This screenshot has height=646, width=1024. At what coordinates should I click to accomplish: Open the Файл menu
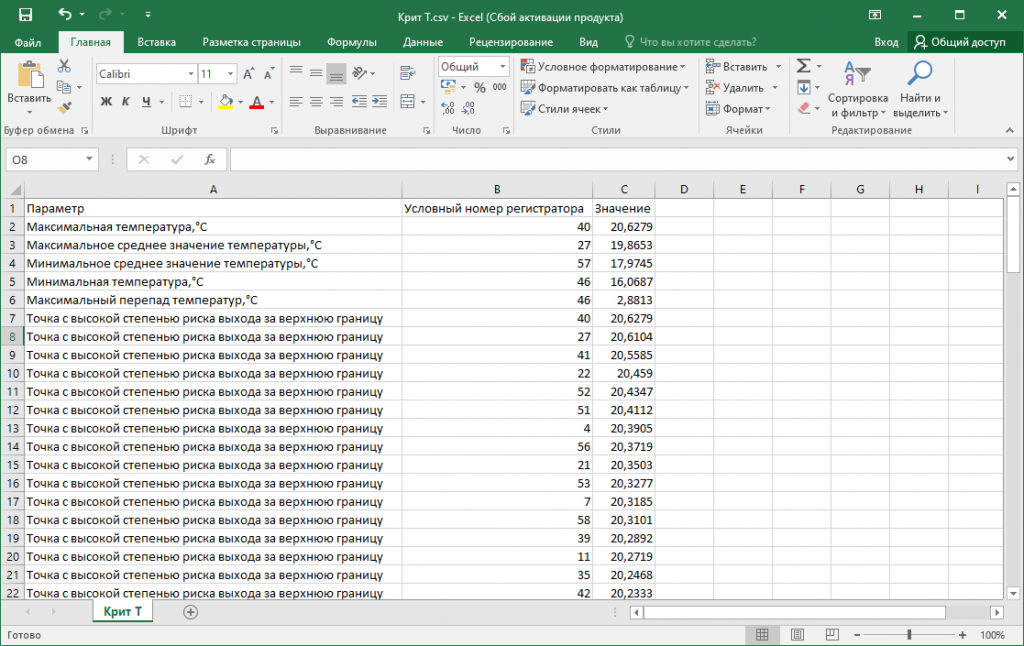(x=28, y=42)
